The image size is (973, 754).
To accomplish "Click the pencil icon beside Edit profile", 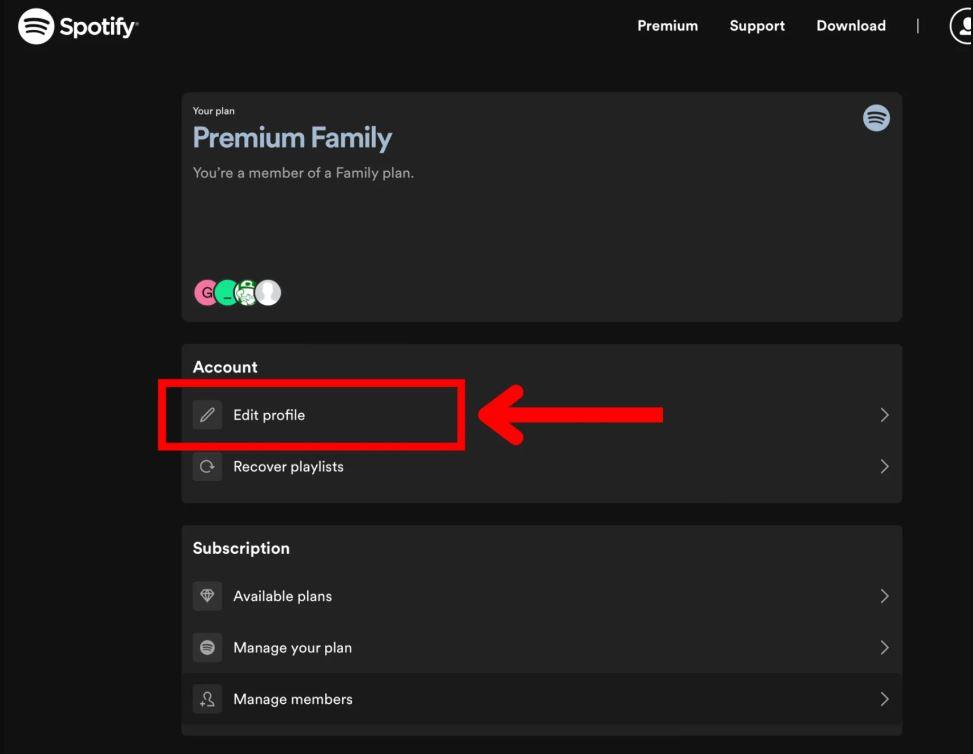I will 207,415.
